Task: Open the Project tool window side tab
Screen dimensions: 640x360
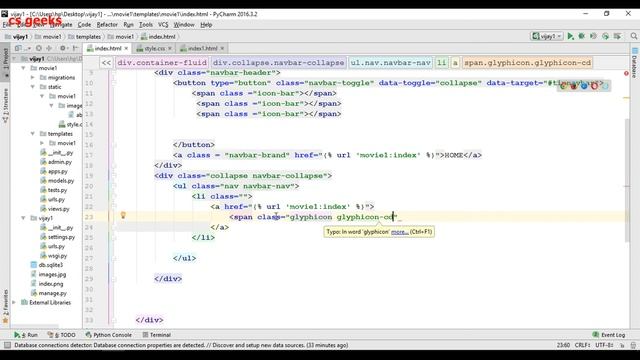Action: (x=5, y=62)
